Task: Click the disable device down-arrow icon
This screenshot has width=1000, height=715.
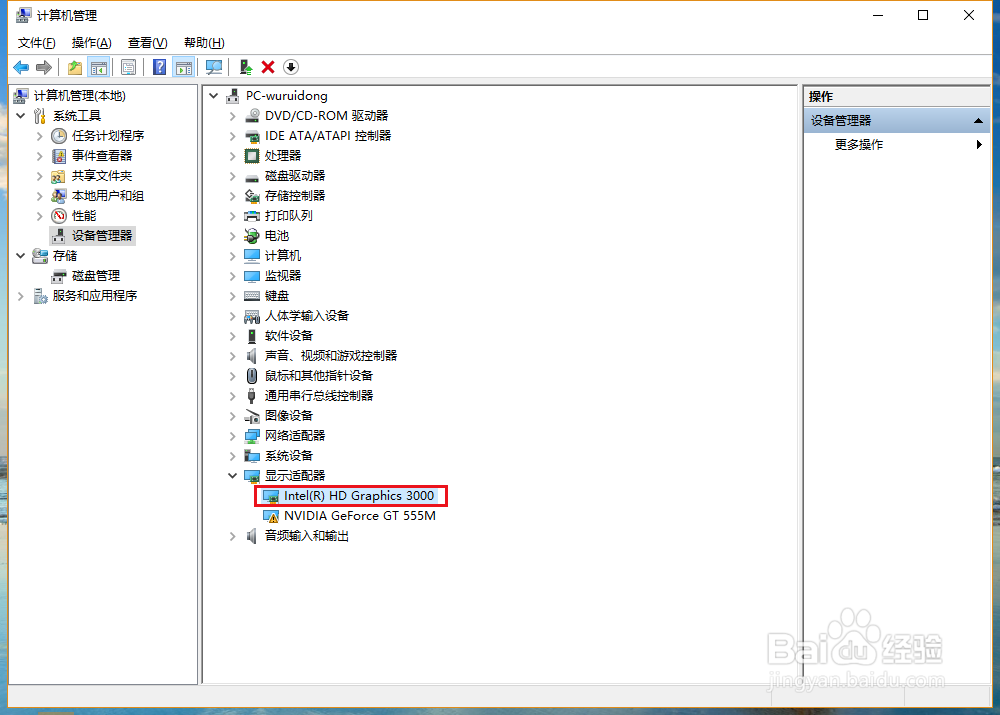Action: (x=290, y=67)
